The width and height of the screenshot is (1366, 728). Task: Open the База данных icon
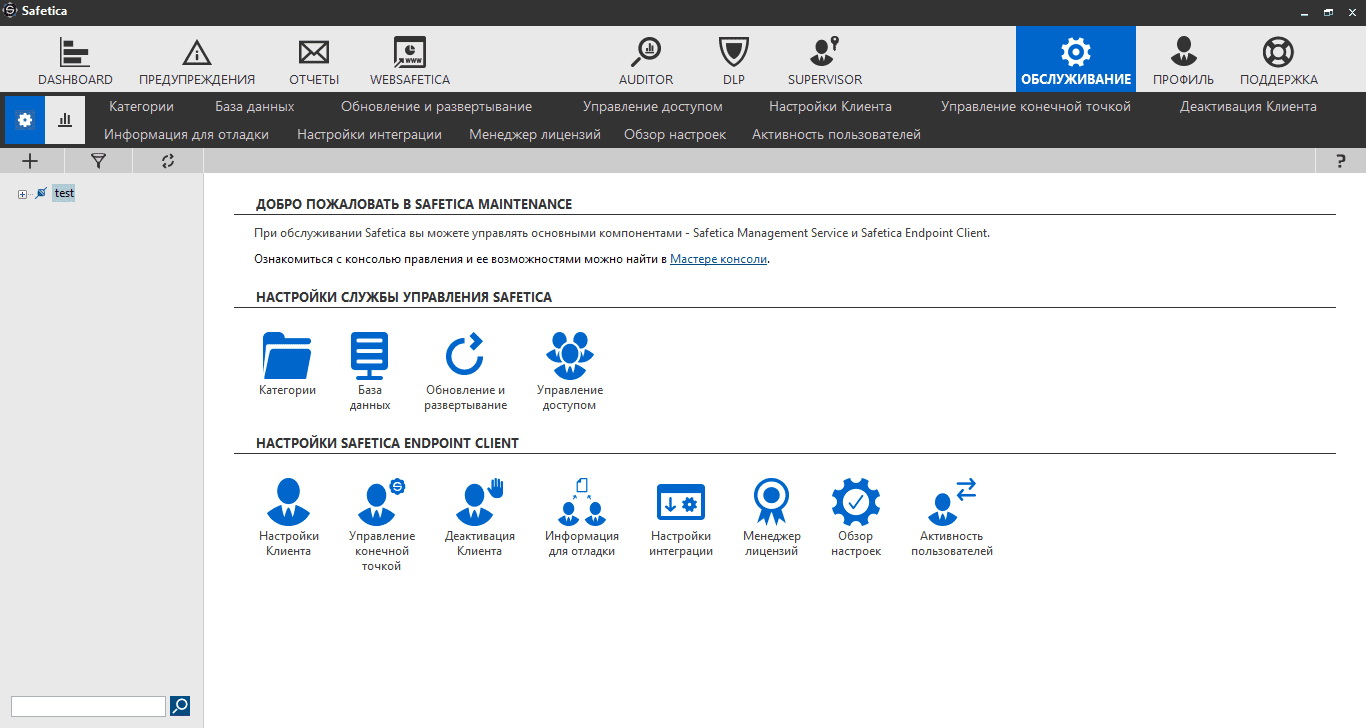pyautogui.click(x=370, y=356)
